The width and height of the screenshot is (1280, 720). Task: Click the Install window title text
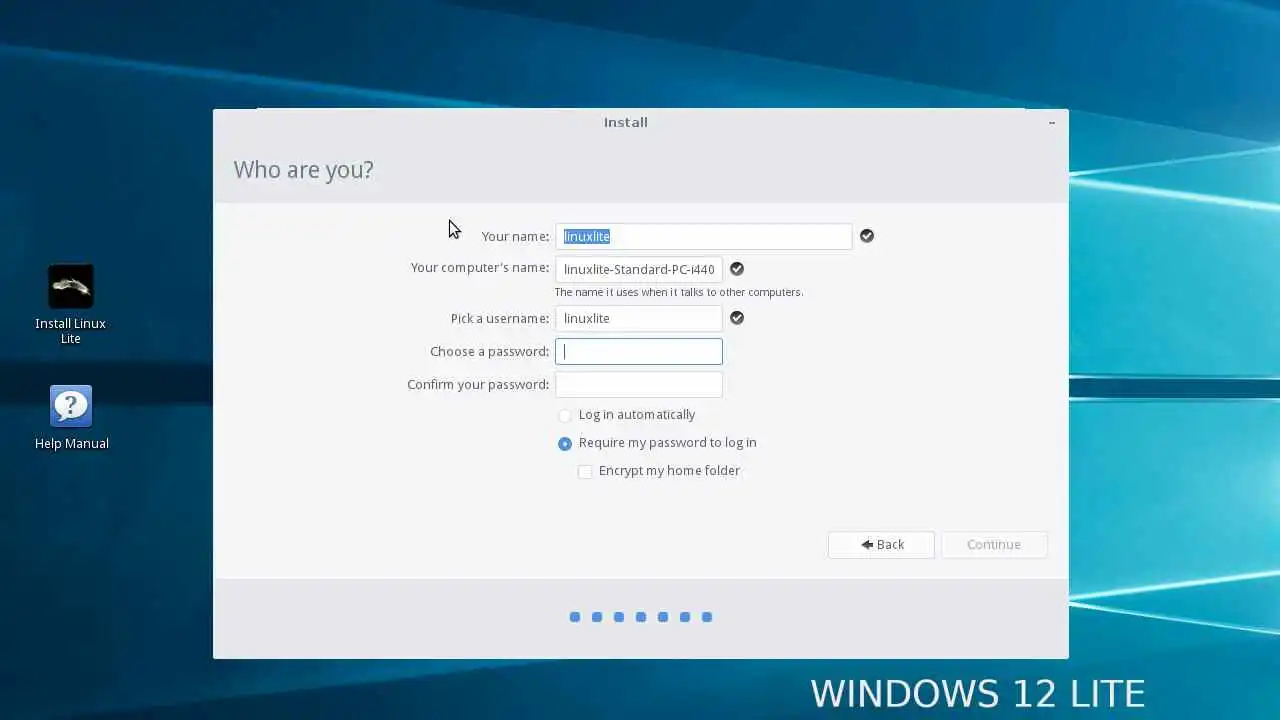pos(626,122)
